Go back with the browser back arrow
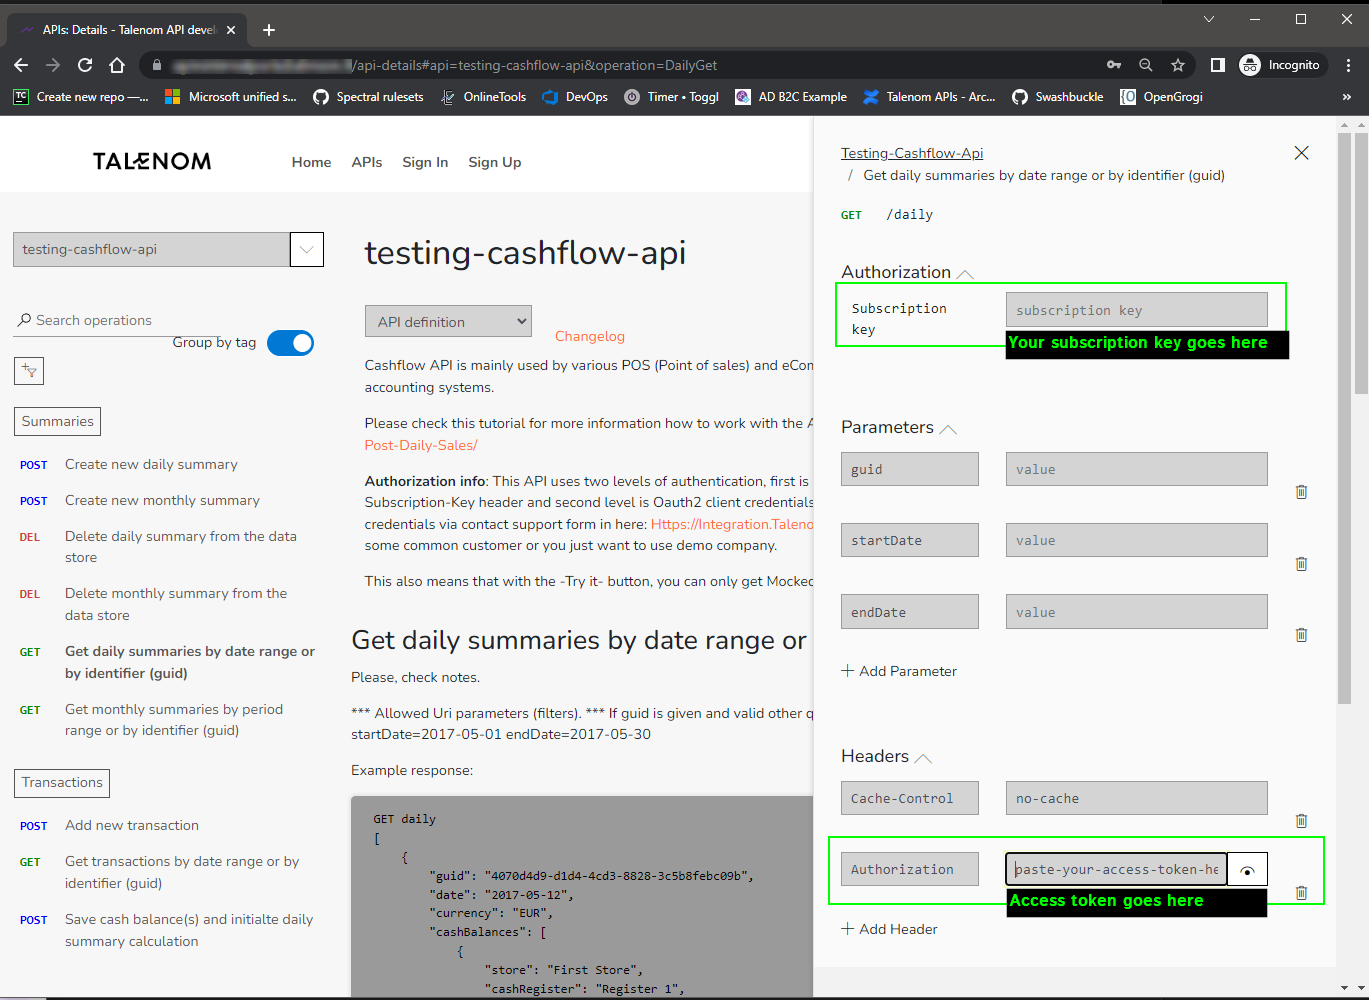The image size is (1369, 1000). [21, 65]
